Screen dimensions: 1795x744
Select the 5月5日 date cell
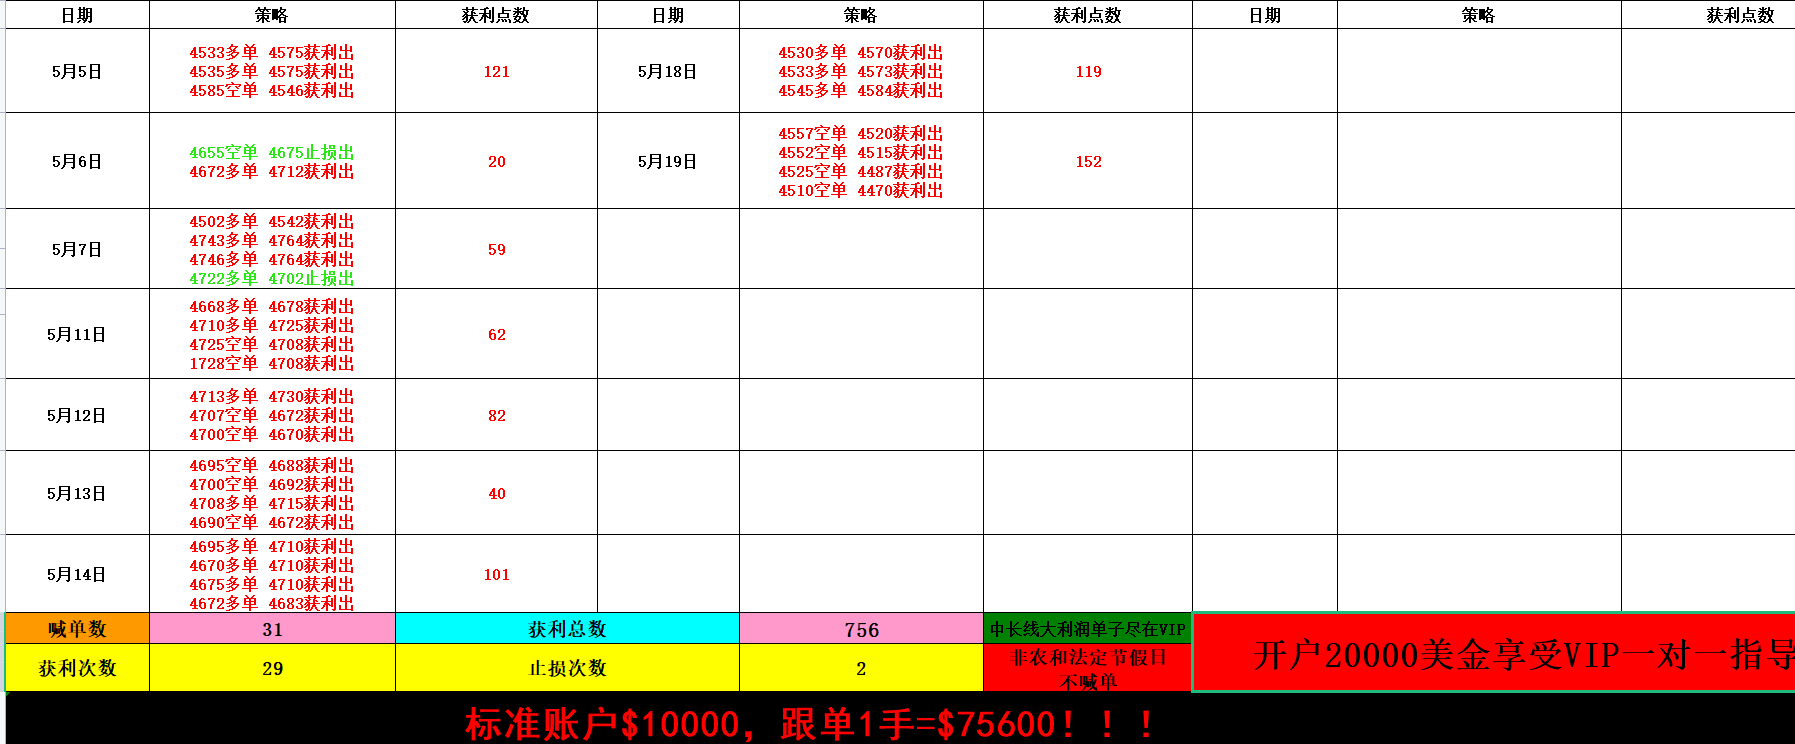[x=77, y=71]
